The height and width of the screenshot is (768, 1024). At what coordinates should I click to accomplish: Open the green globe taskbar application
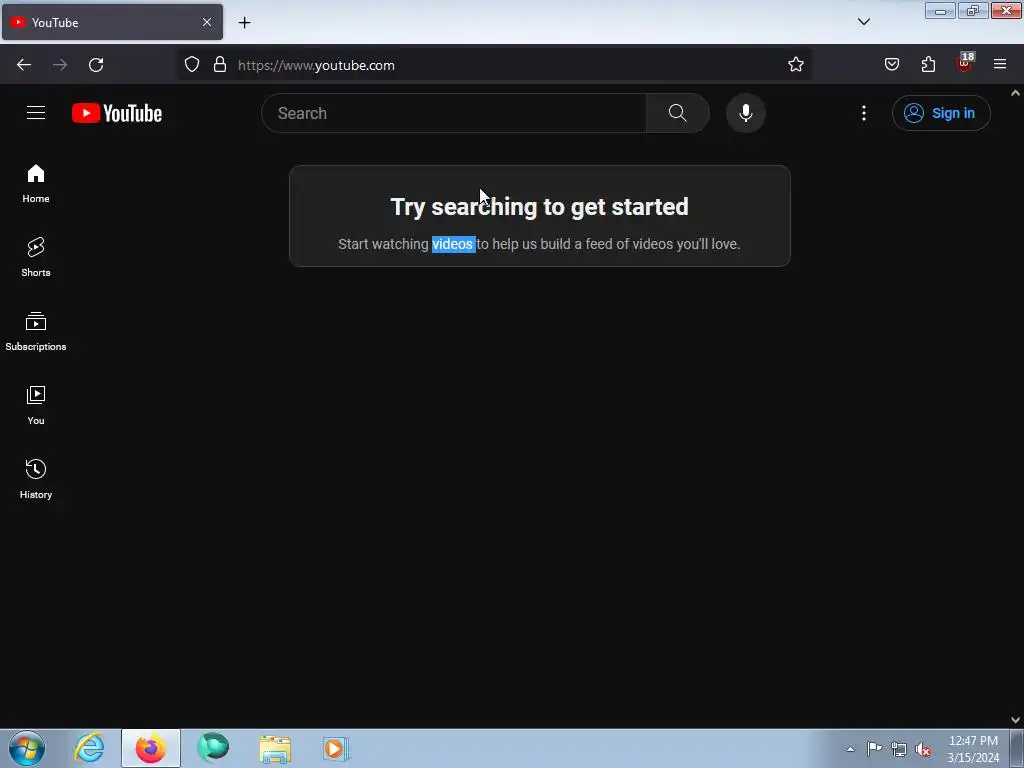[x=213, y=748]
